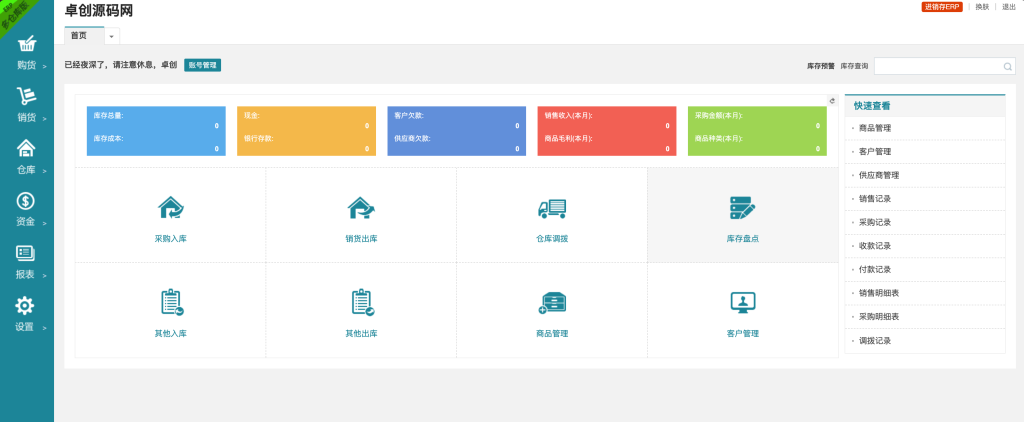Expand the 资金 submenu arrow
Screen dimensions: 1024x422
(x=44, y=223)
